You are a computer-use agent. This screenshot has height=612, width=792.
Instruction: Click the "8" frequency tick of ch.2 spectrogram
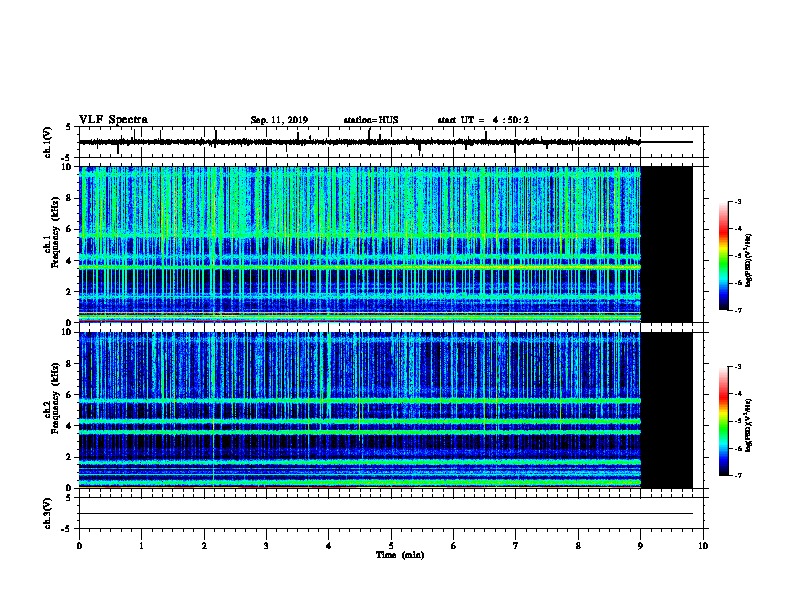[69, 364]
